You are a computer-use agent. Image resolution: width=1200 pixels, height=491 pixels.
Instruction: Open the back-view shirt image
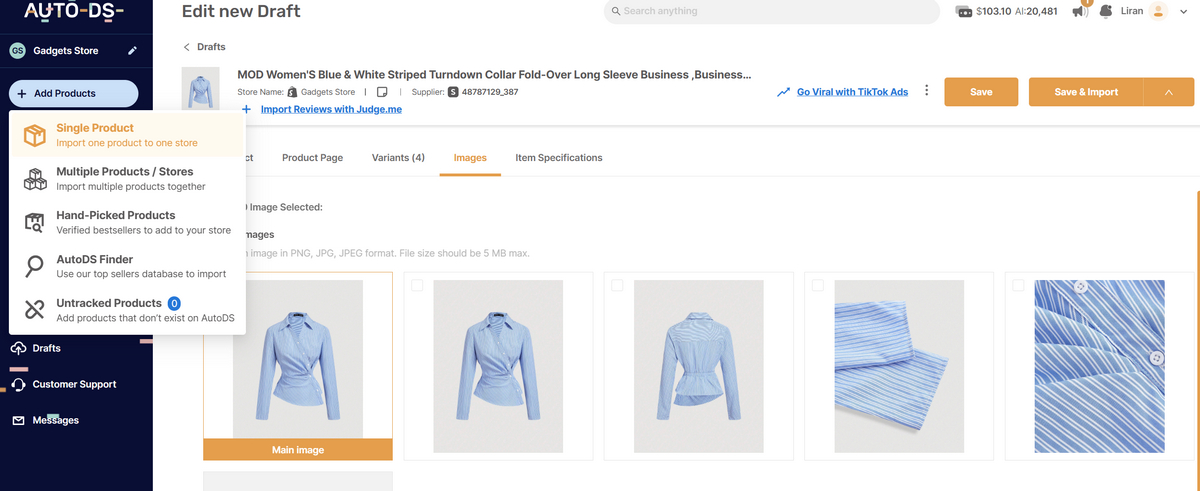click(x=699, y=366)
